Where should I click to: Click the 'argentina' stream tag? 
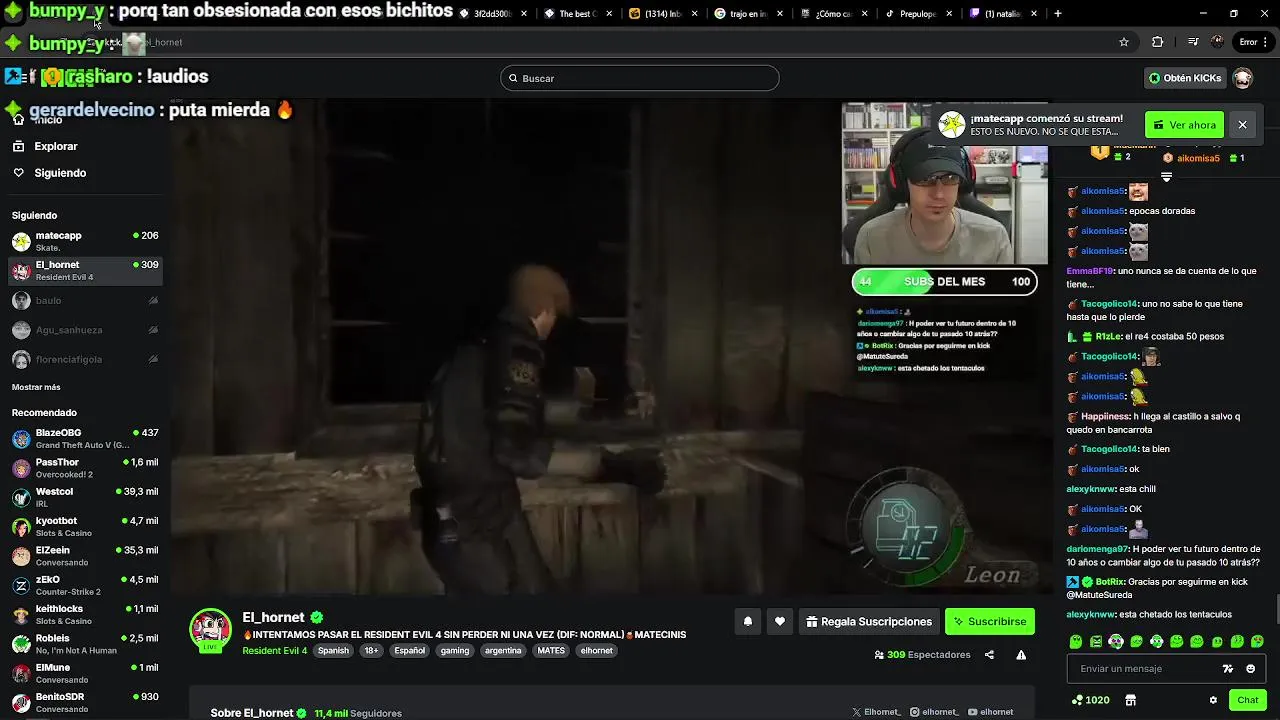(x=503, y=650)
